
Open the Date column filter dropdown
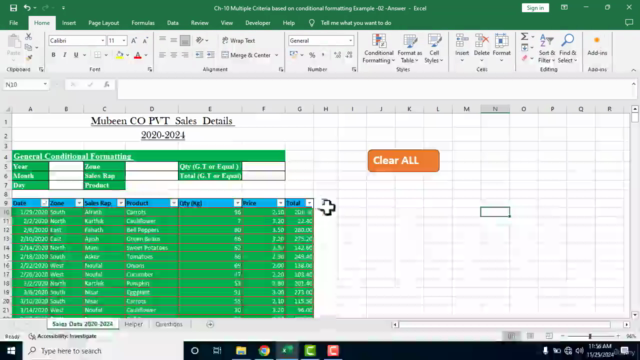[x=44, y=203]
